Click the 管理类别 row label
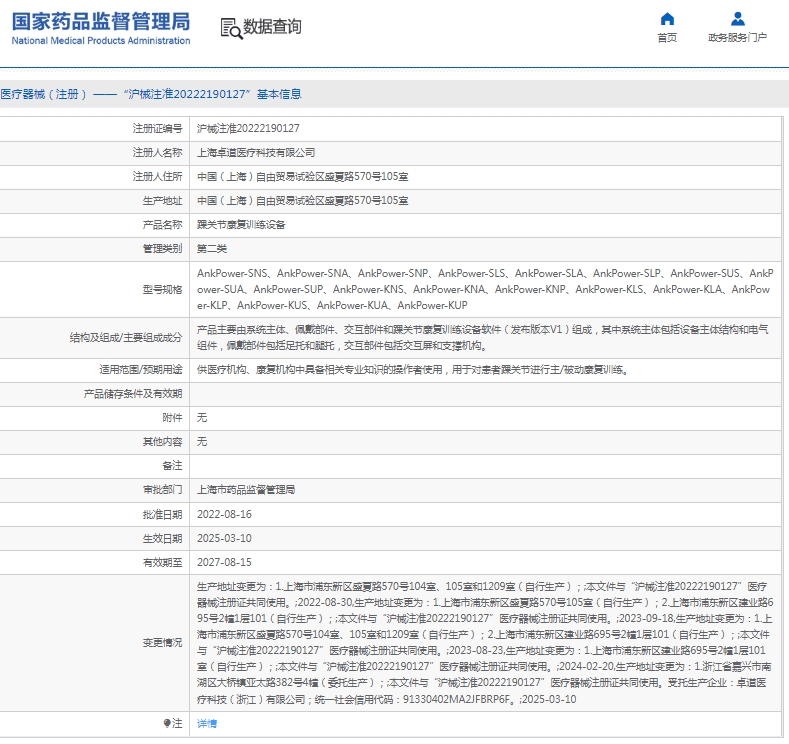This screenshot has width=789, height=744. [163, 249]
